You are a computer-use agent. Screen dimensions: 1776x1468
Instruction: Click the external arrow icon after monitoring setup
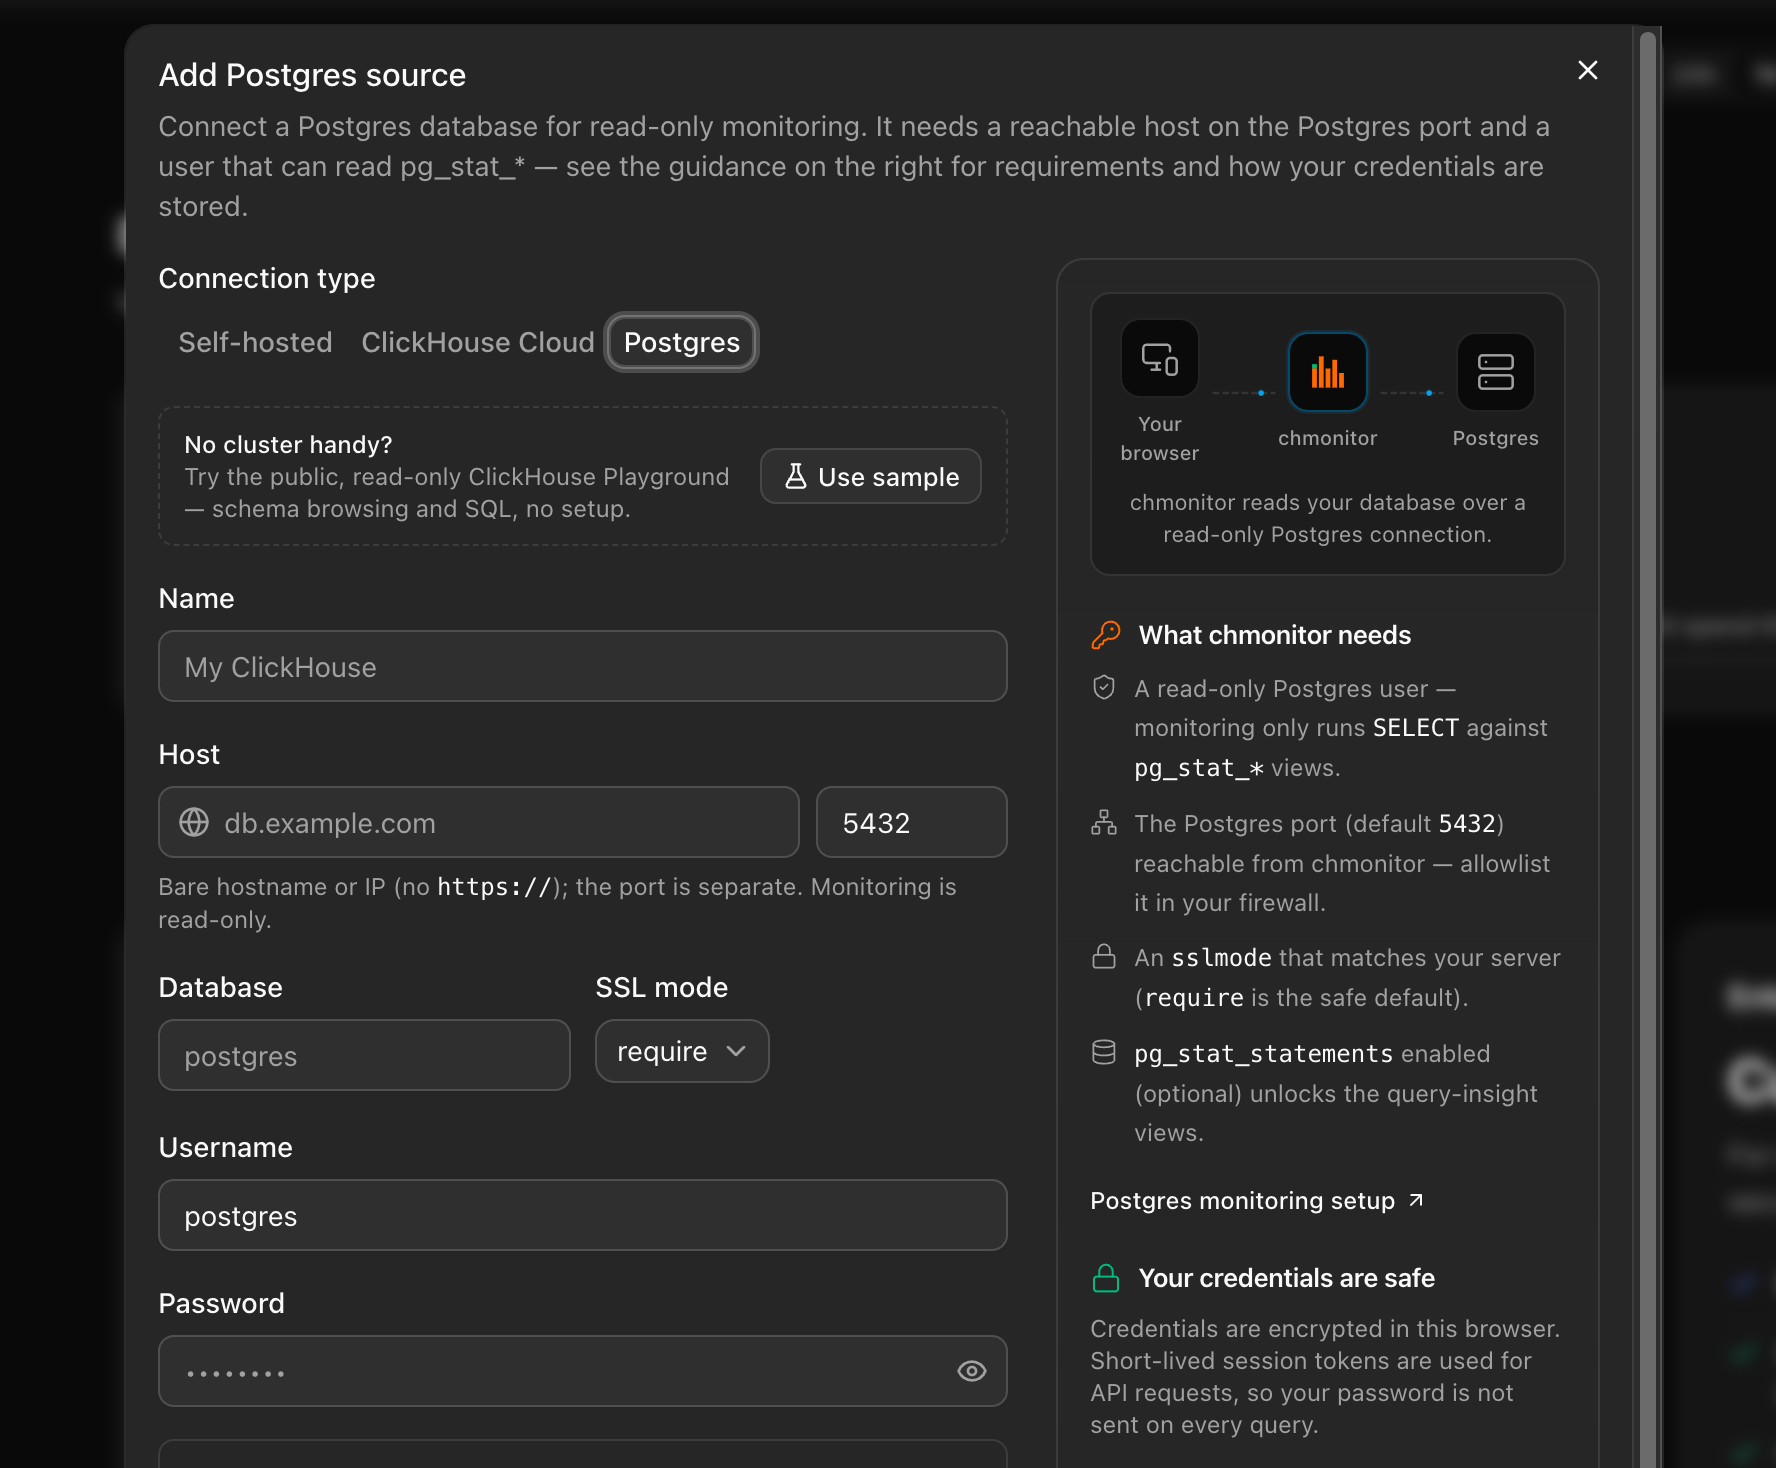tap(1416, 1200)
